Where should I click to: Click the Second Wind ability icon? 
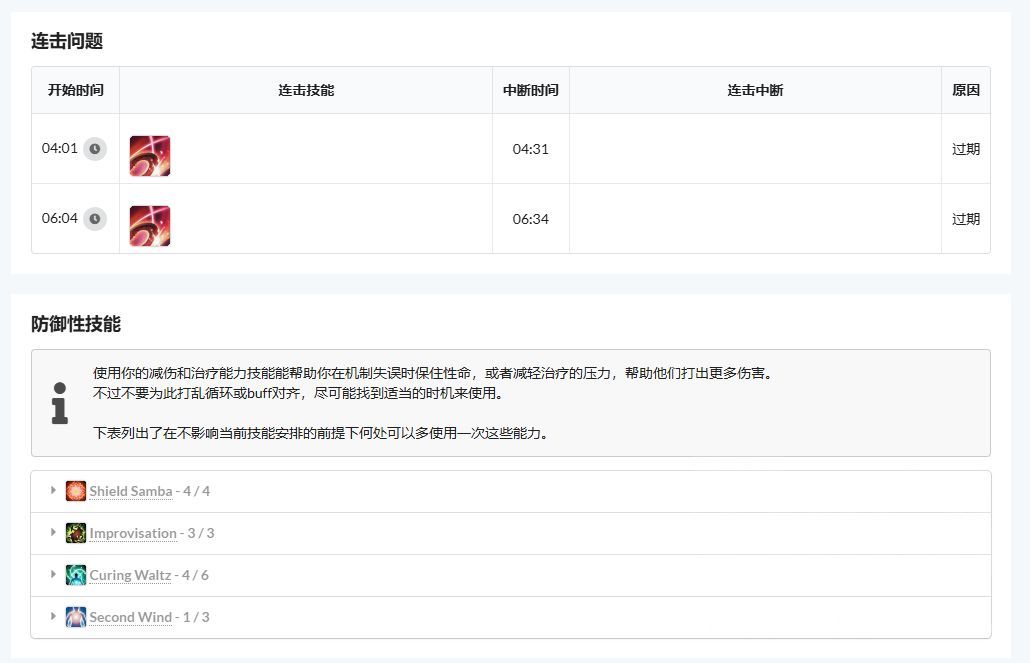click(x=76, y=617)
